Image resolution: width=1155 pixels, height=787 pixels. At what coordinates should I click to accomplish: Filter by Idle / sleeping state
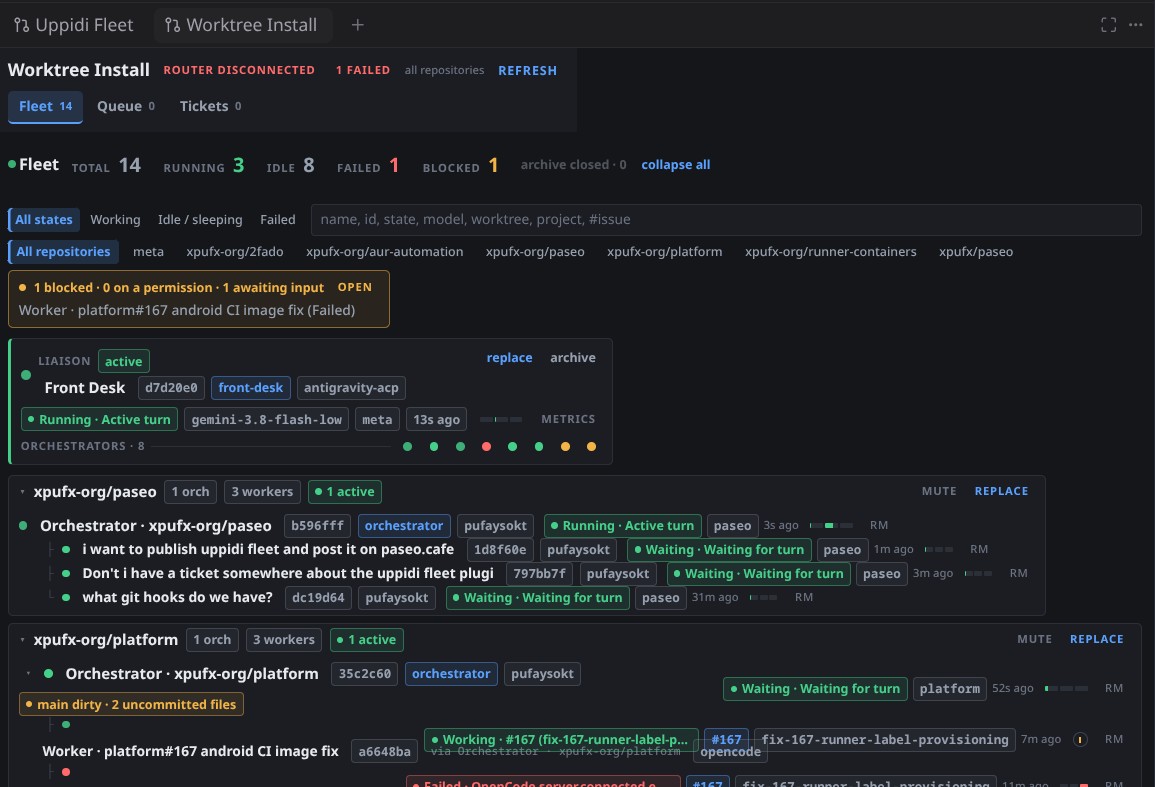[x=200, y=220]
